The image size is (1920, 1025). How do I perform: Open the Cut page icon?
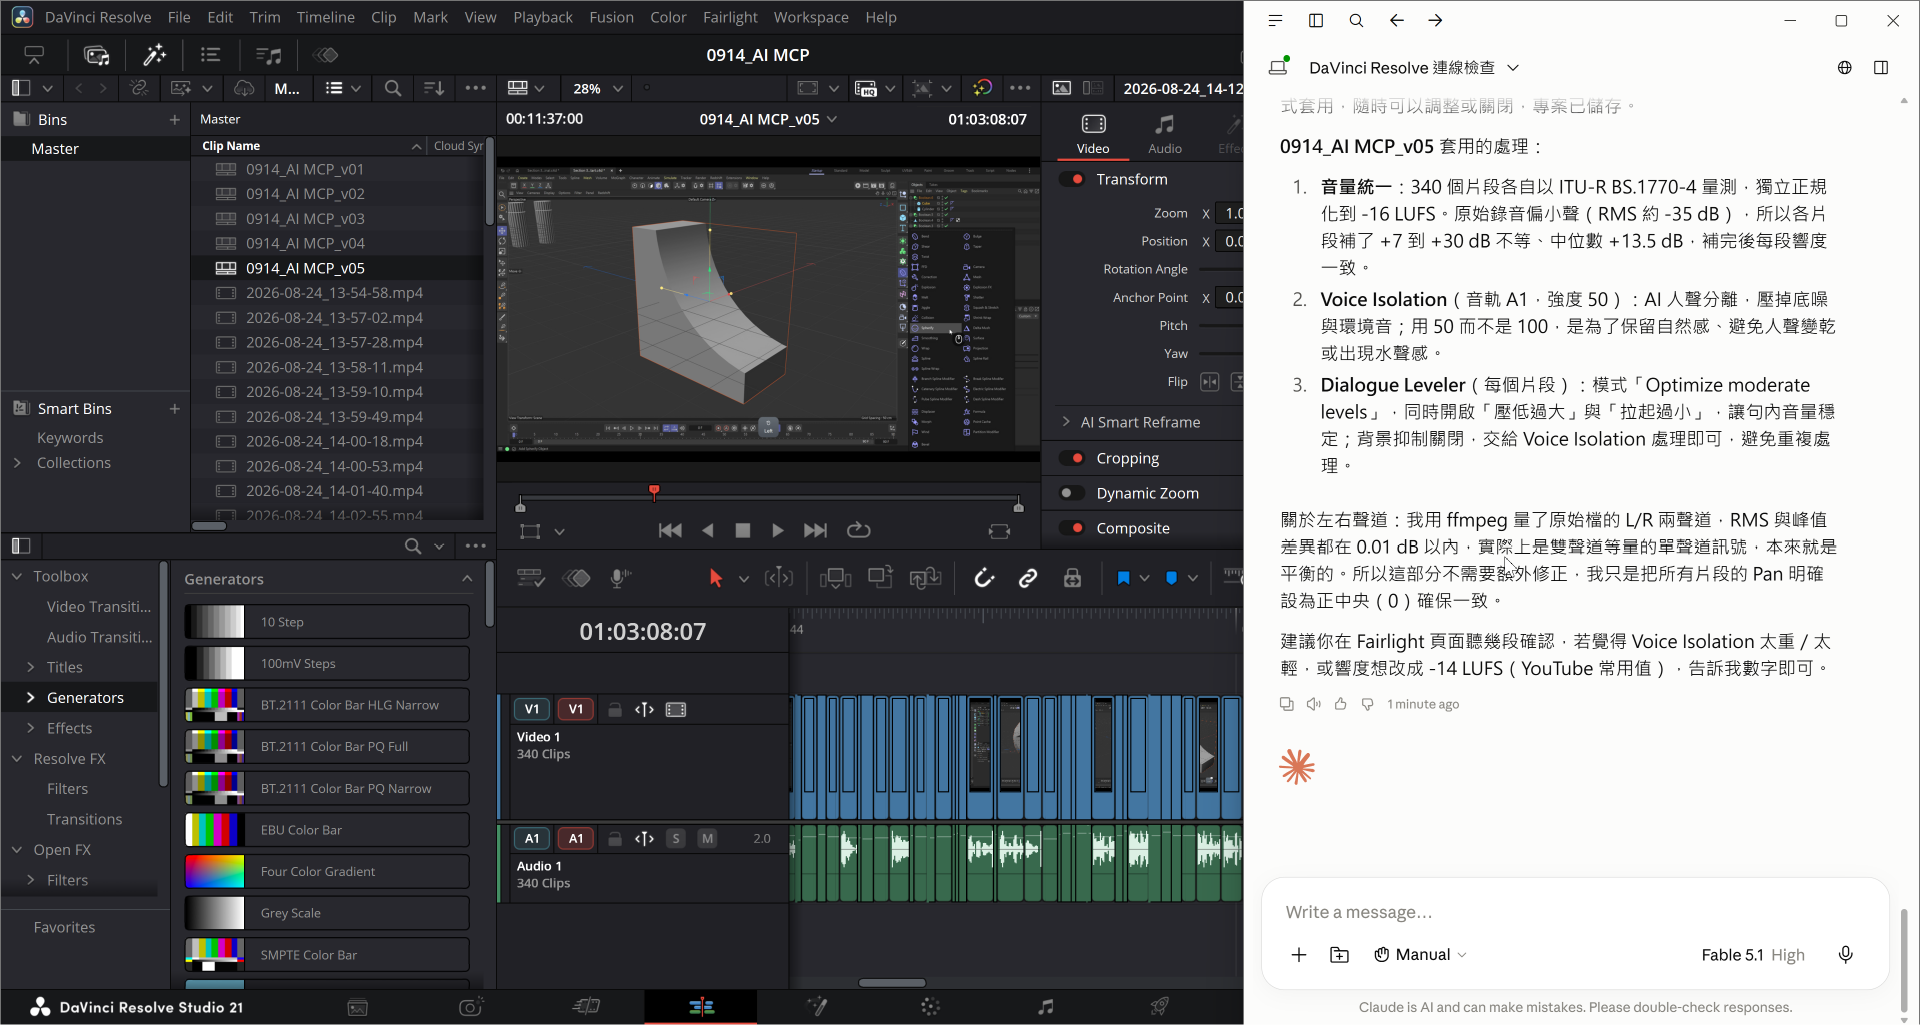click(x=587, y=1006)
